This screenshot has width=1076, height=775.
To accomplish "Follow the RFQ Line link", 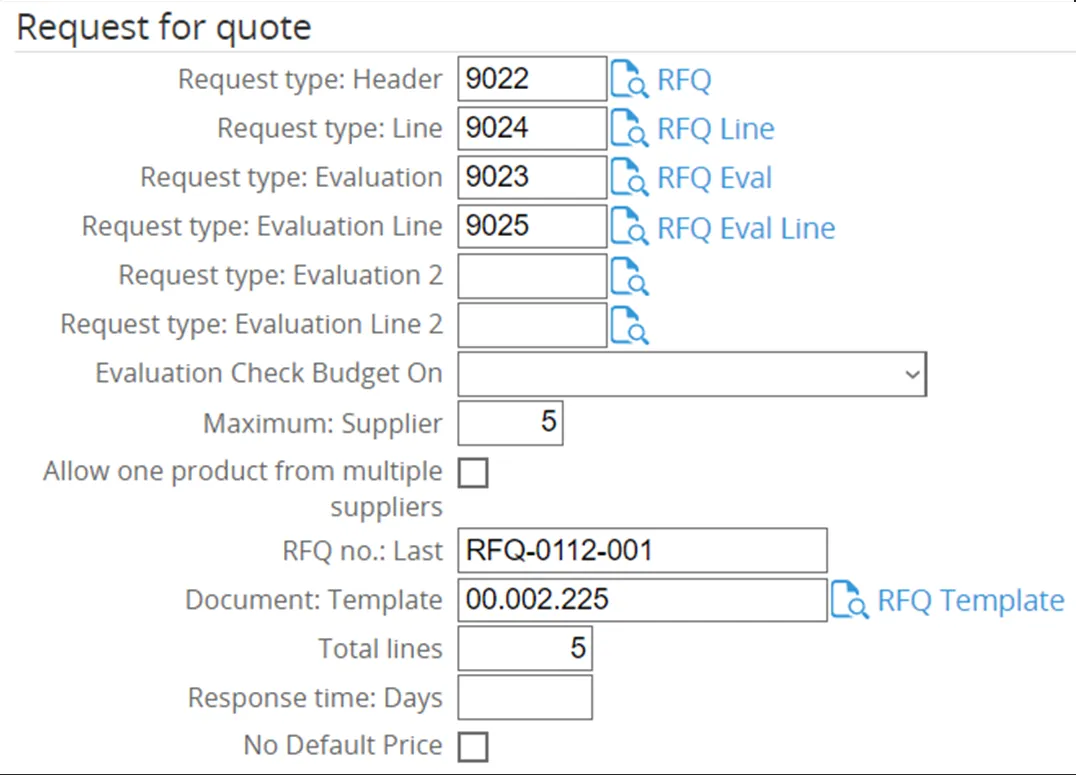I will [x=715, y=129].
